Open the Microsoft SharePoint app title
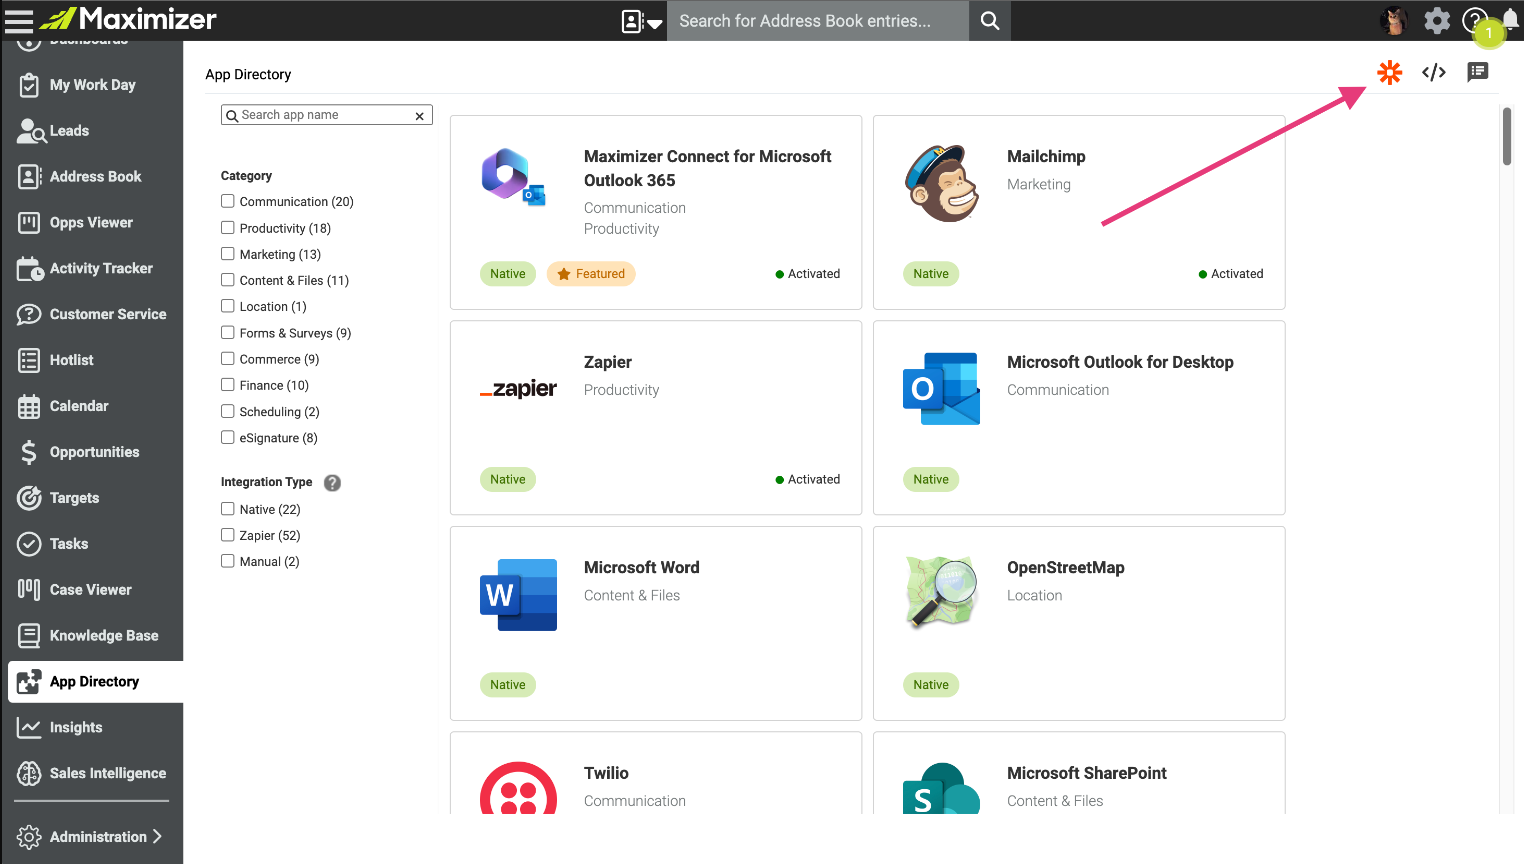 (1087, 773)
